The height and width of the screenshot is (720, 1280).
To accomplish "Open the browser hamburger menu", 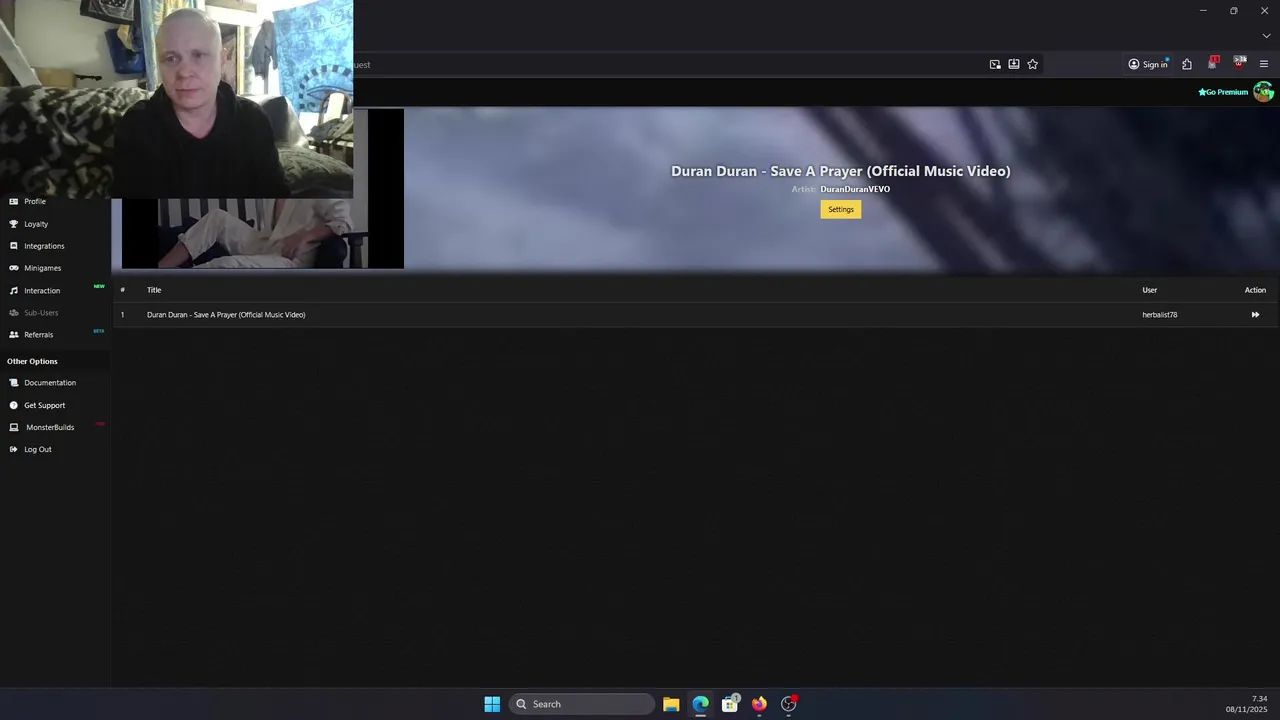I will [1264, 64].
